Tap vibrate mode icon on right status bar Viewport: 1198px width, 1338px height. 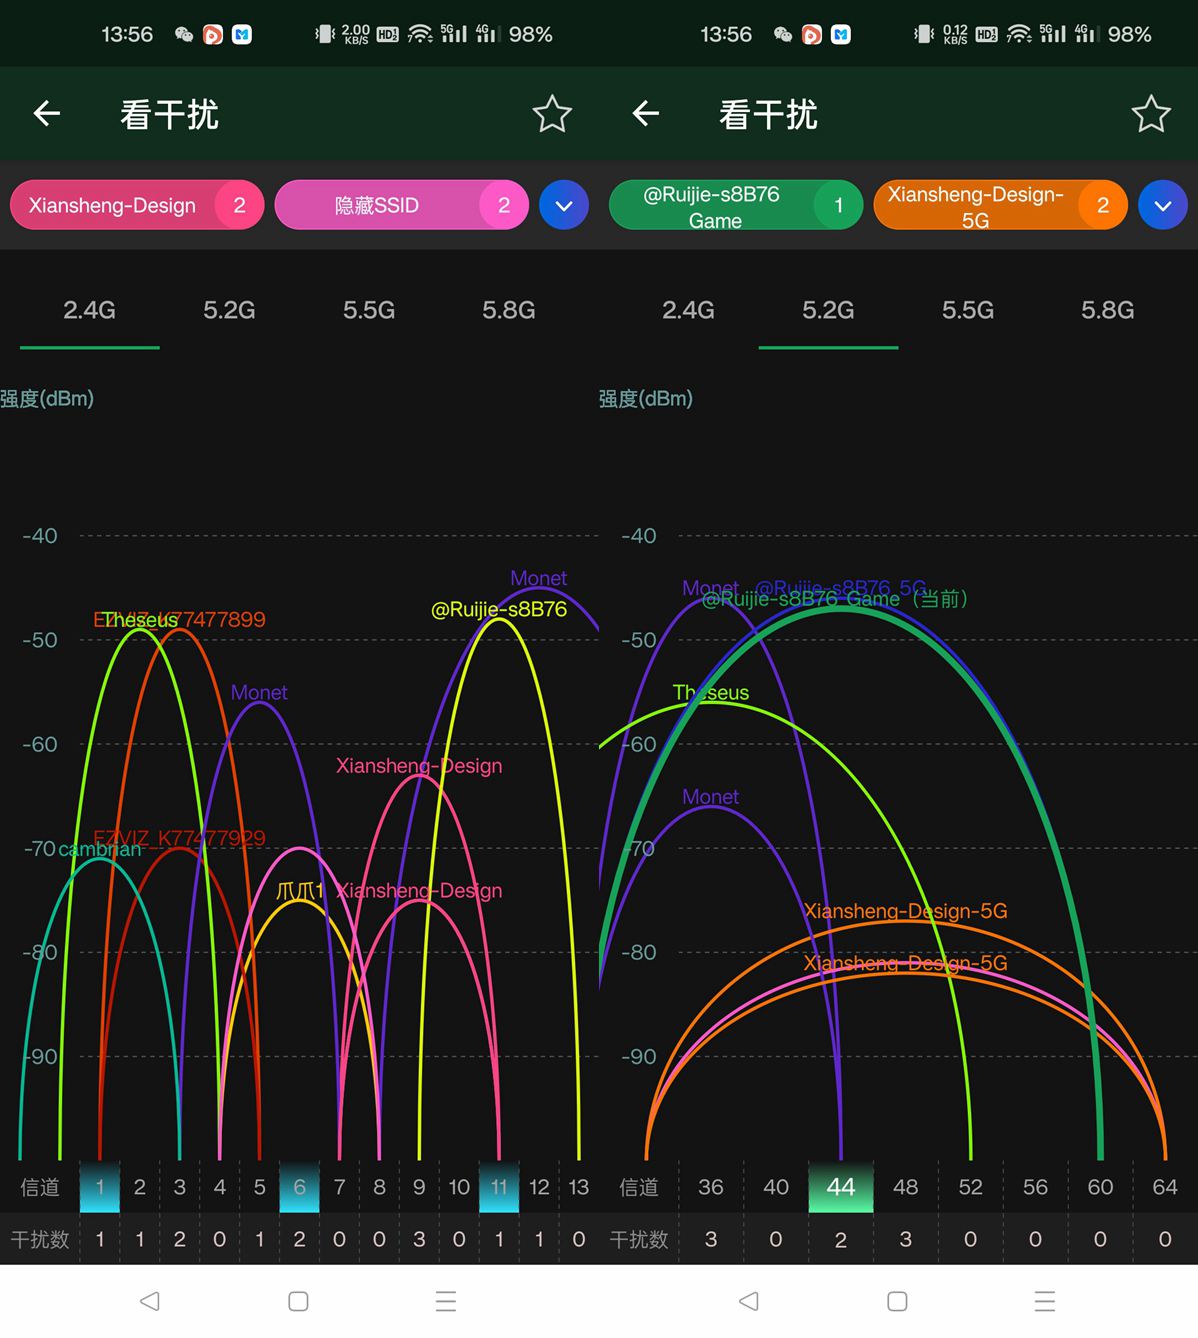tap(924, 34)
